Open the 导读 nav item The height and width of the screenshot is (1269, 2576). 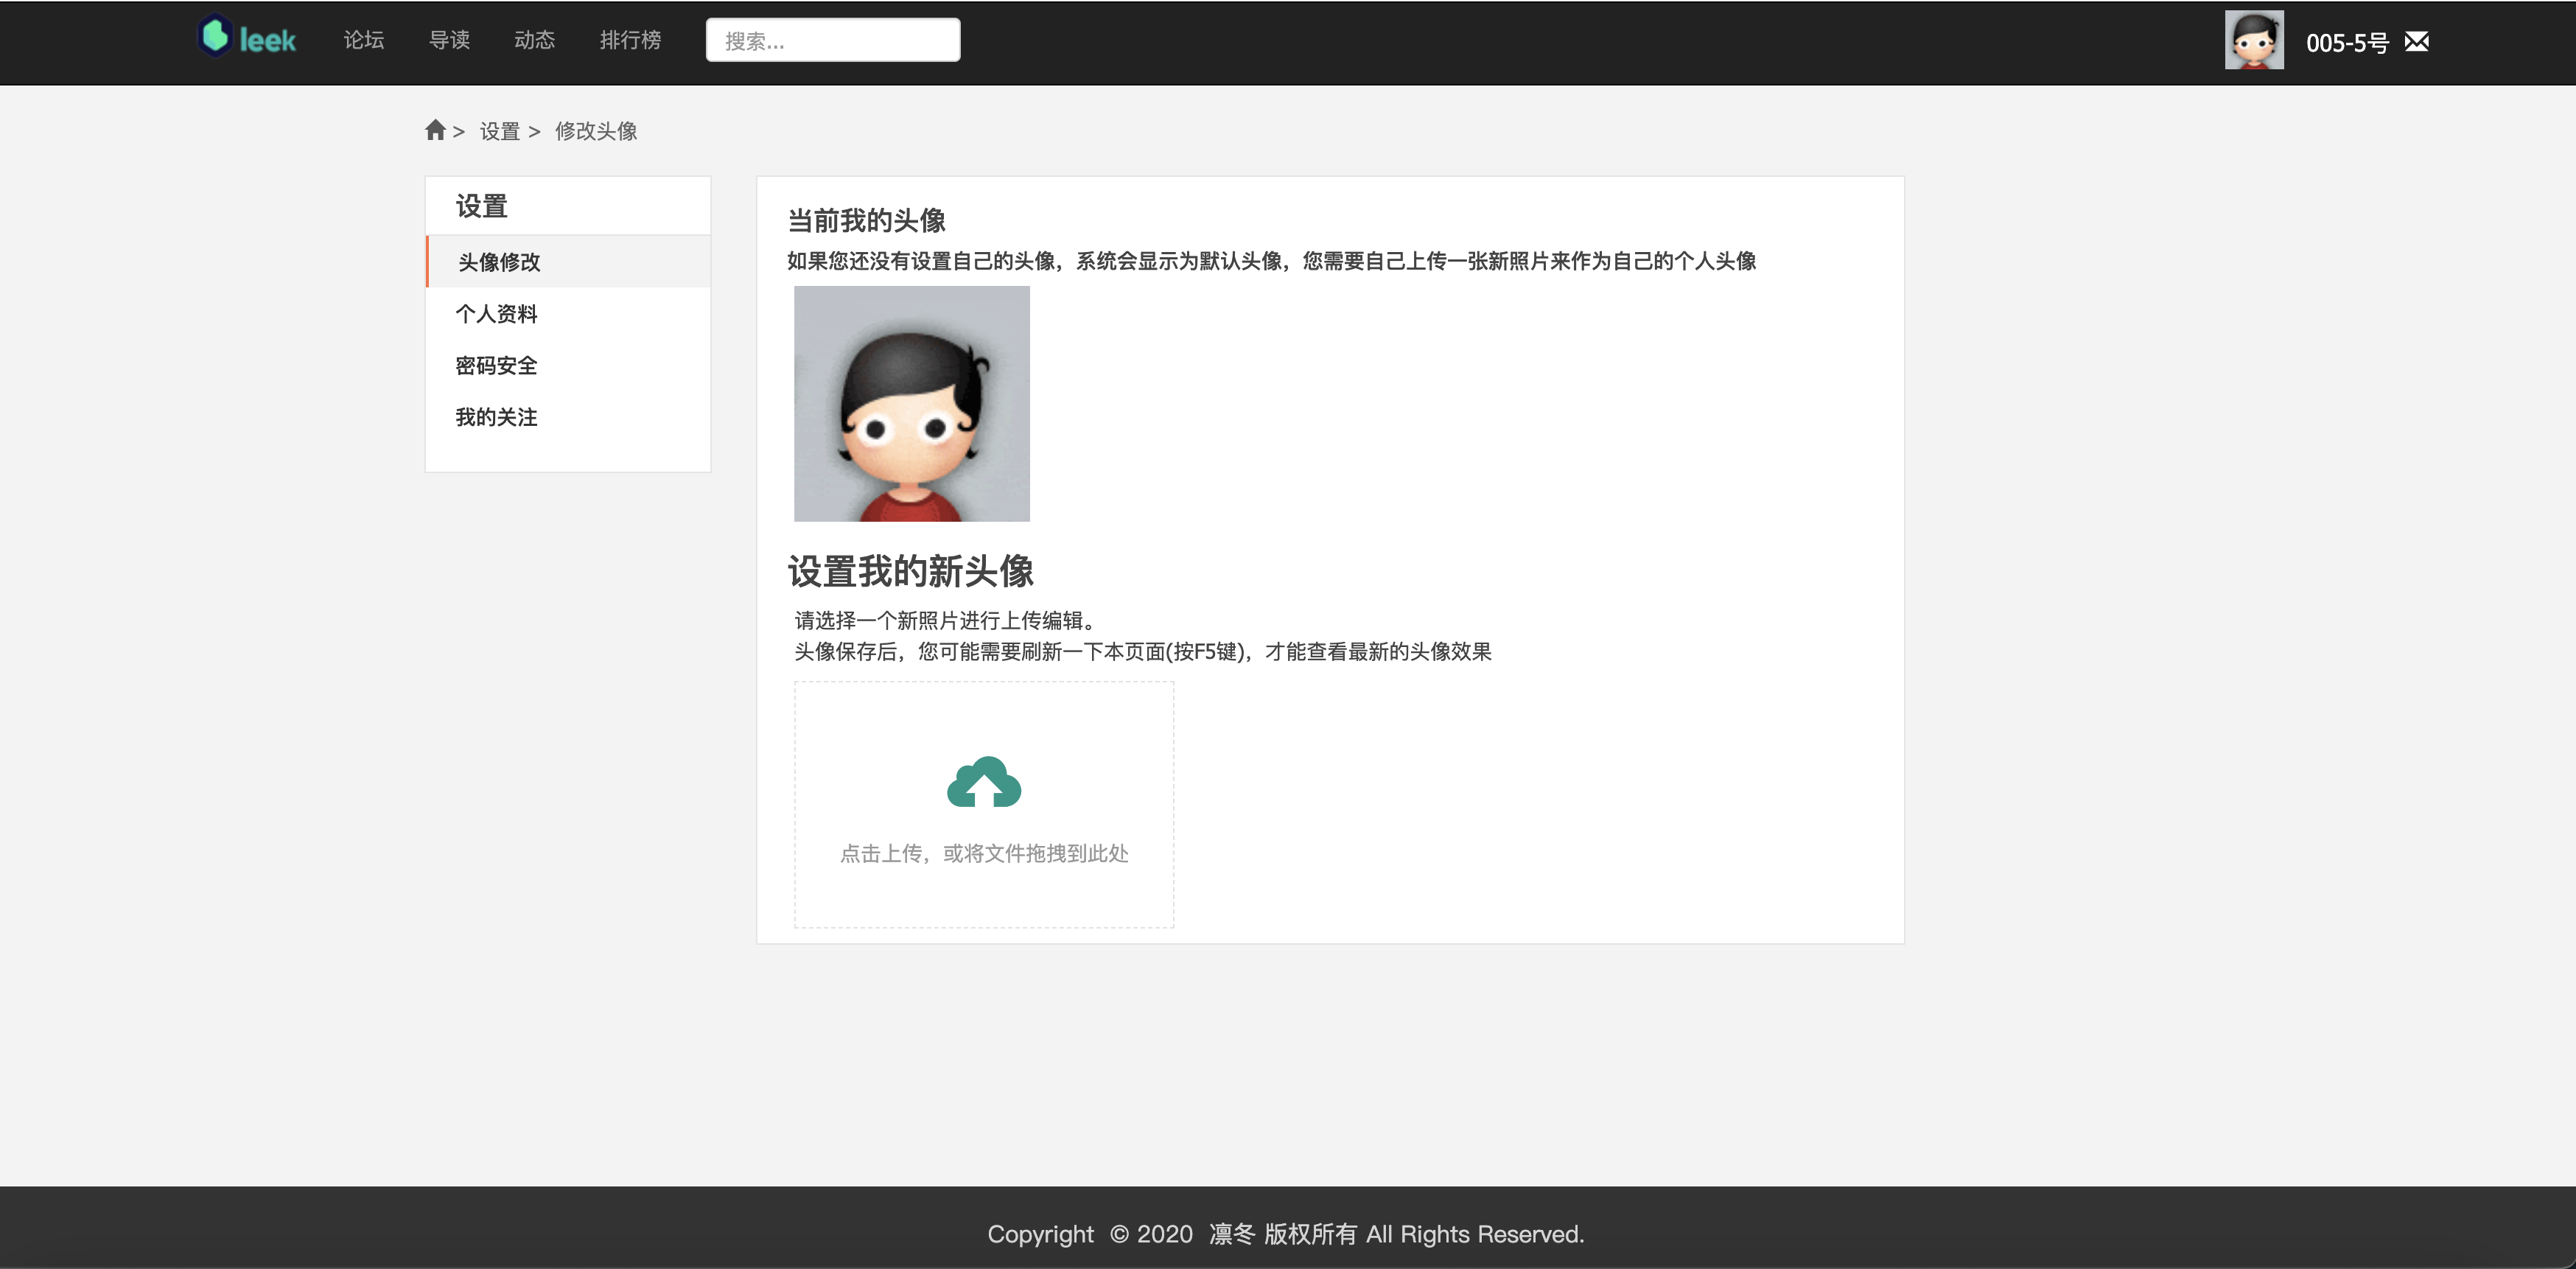[x=449, y=40]
